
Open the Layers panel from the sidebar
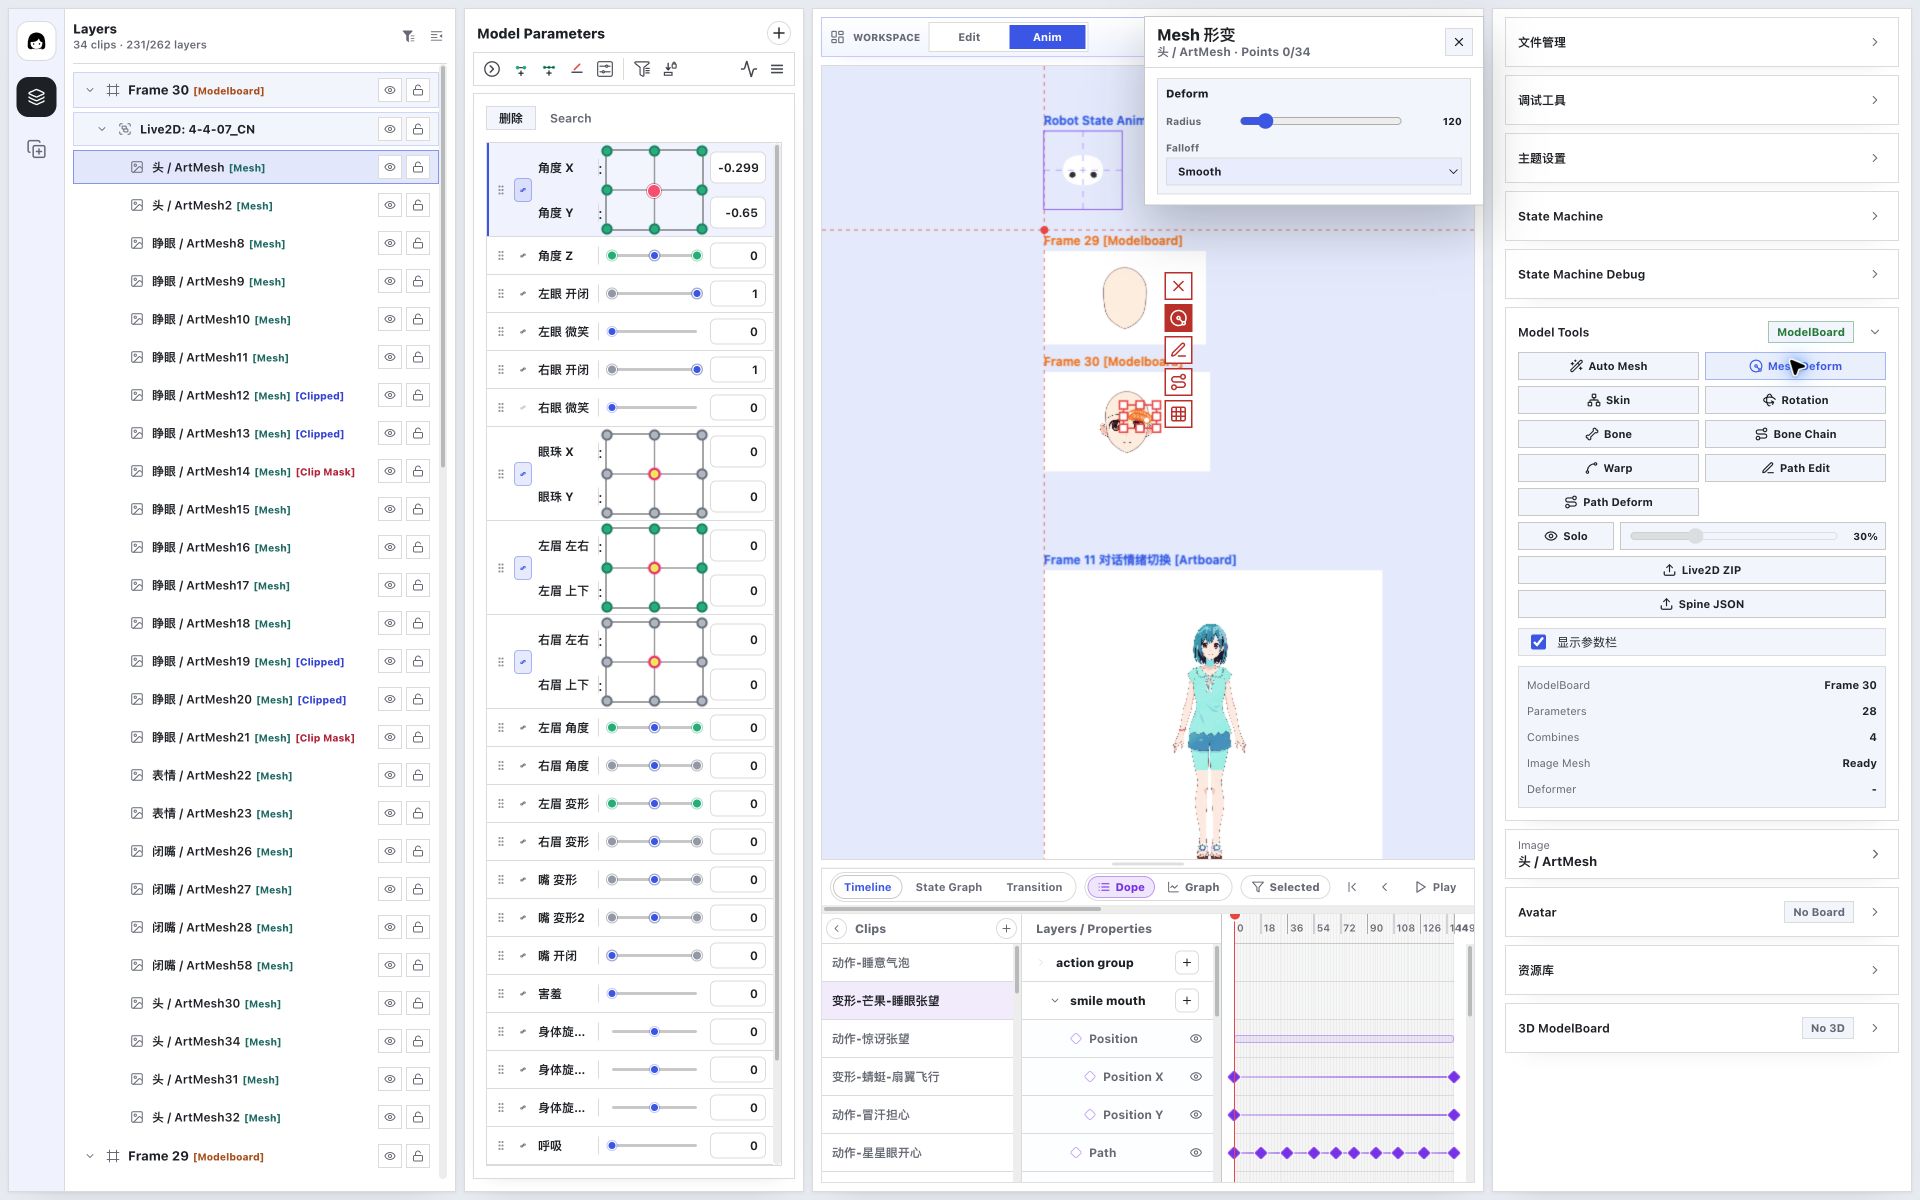(x=36, y=97)
